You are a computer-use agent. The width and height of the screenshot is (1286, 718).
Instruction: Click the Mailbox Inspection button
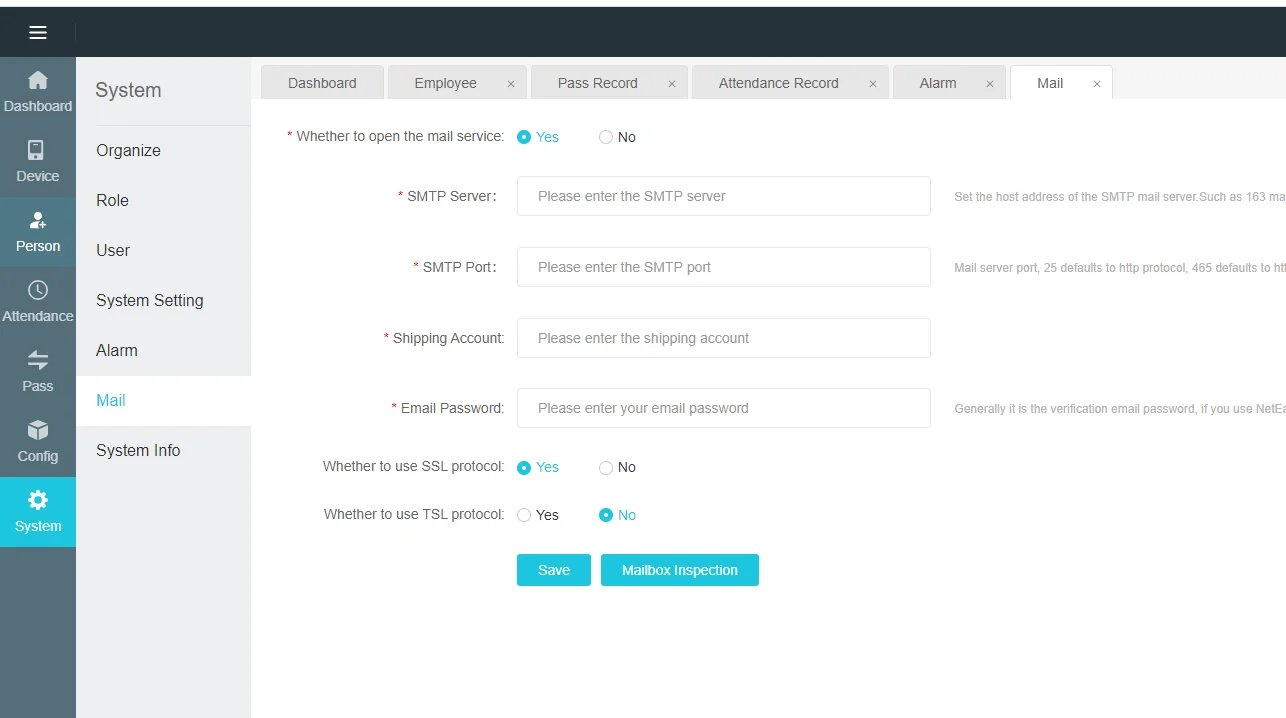[679, 570]
